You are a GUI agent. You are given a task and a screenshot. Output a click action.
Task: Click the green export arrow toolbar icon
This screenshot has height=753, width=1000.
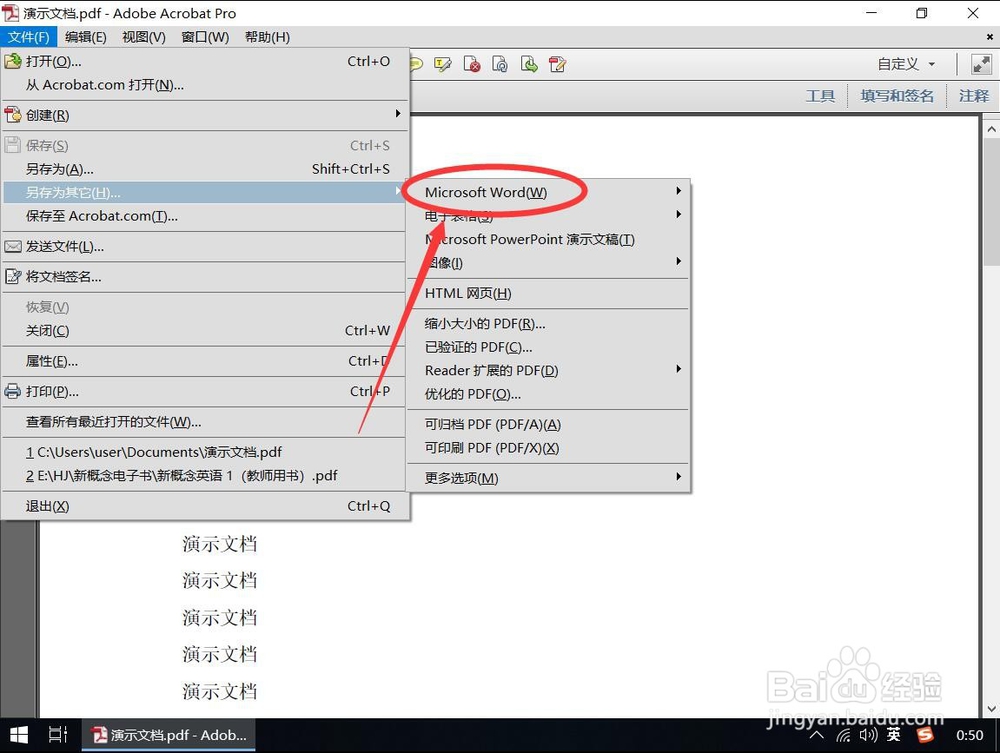point(527,63)
